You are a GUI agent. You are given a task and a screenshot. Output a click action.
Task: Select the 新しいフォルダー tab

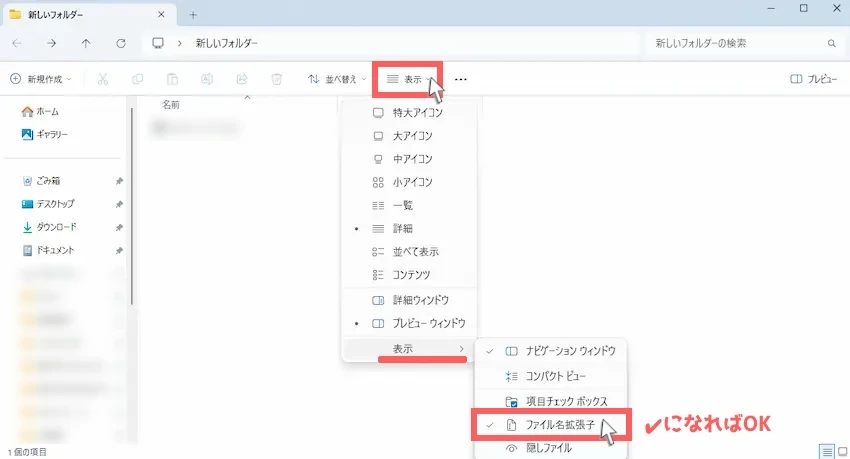[89, 15]
